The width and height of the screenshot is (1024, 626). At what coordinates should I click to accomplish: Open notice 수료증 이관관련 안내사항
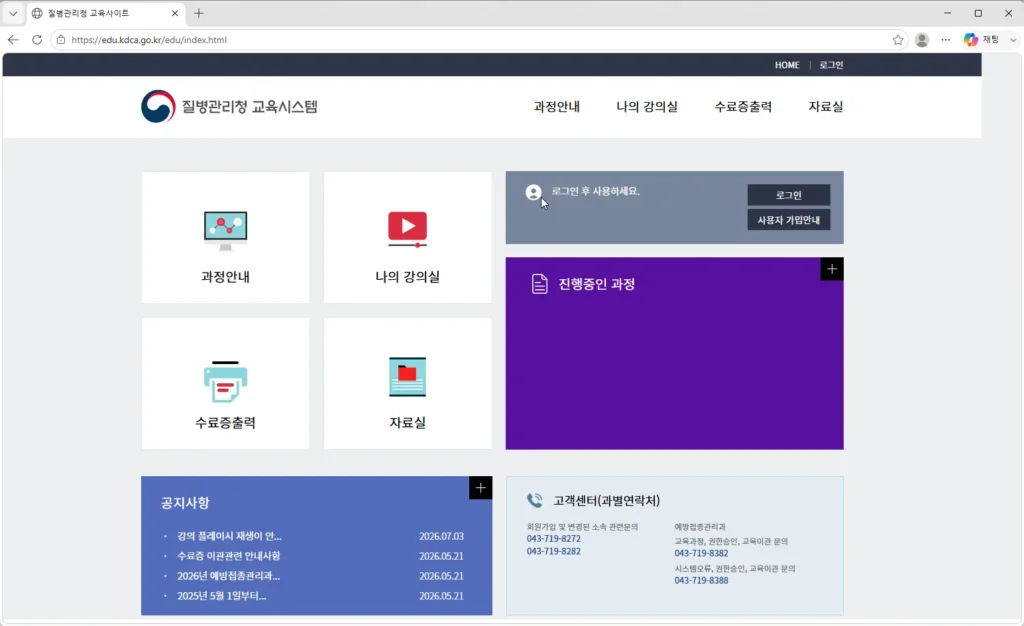[229, 556]
